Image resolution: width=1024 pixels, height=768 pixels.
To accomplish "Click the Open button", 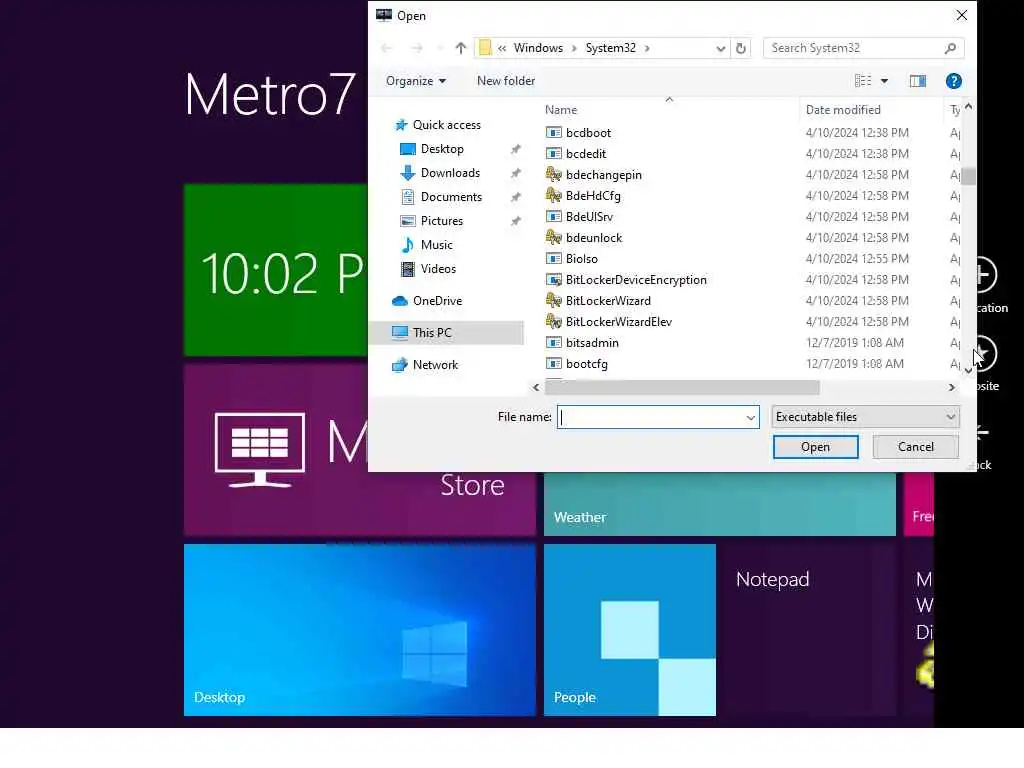I will [815, 447].
